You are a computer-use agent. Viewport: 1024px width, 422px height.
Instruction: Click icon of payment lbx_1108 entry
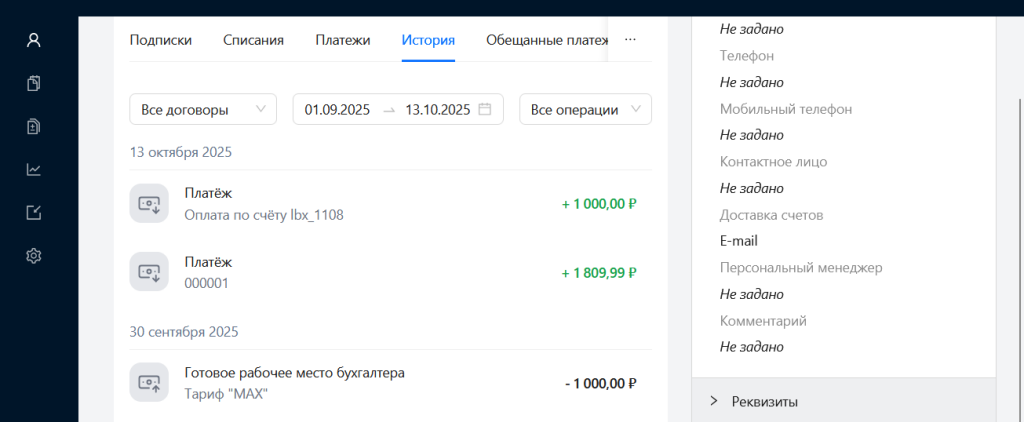coord(149,203)
